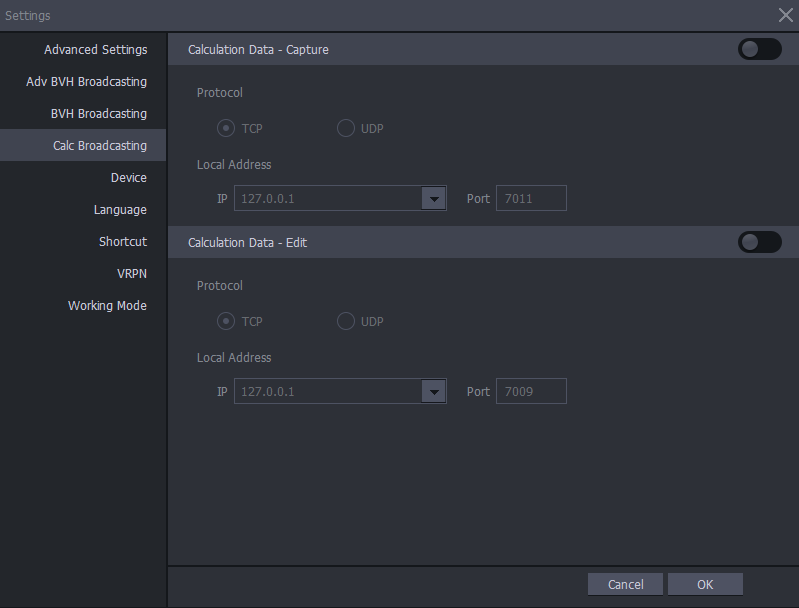Enable Calculation Data - Capture toggle

pyautogui.click(x=759, y=49)
